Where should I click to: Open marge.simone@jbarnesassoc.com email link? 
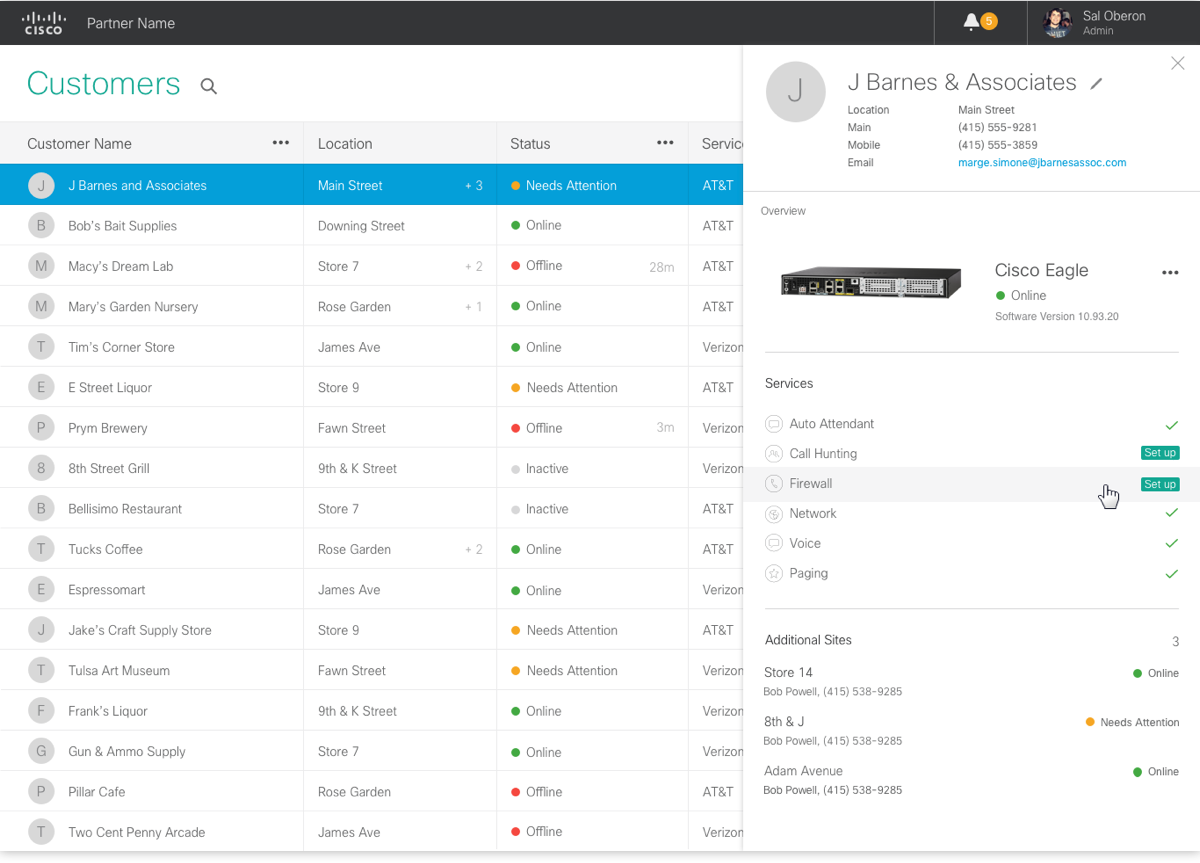coord(1042,162)
